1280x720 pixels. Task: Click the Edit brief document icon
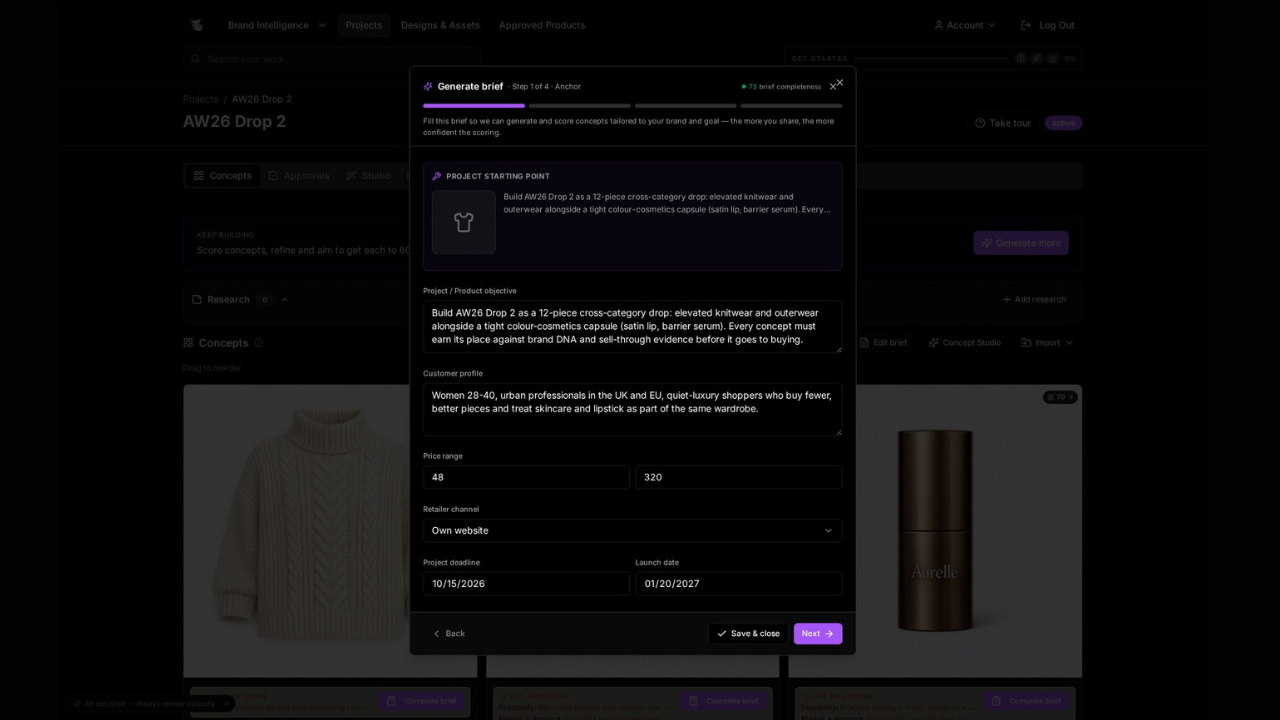[x=865, y=343]
